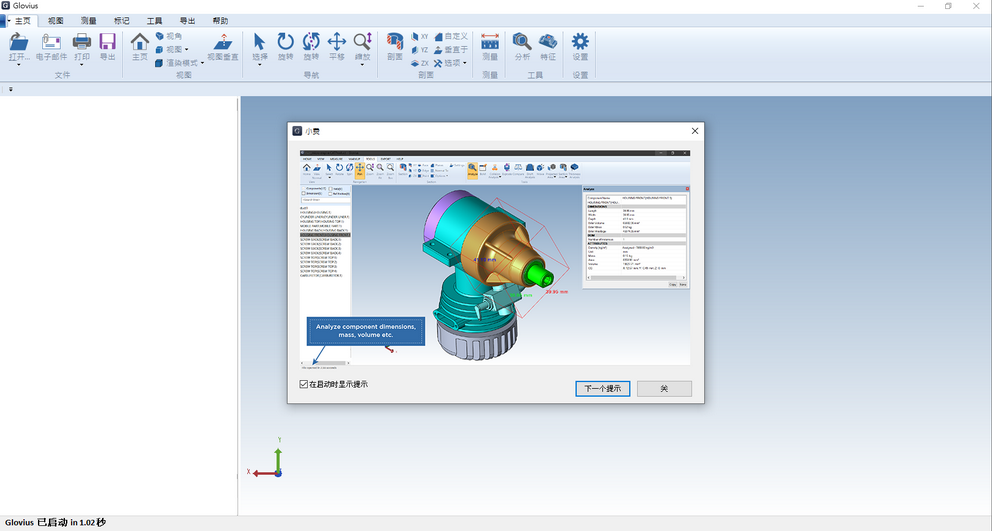This screenshot has width=992, height=531.
Task: Switch to the 帮助 ribbon tab
Action: 220,21
